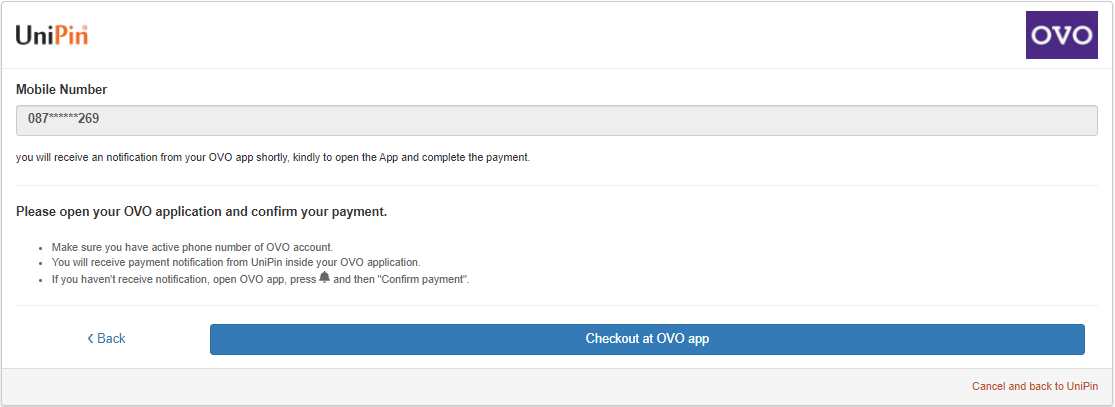Click the bullet dot before 'You will receive'
1115x407 pixels.
coord(41,263)
